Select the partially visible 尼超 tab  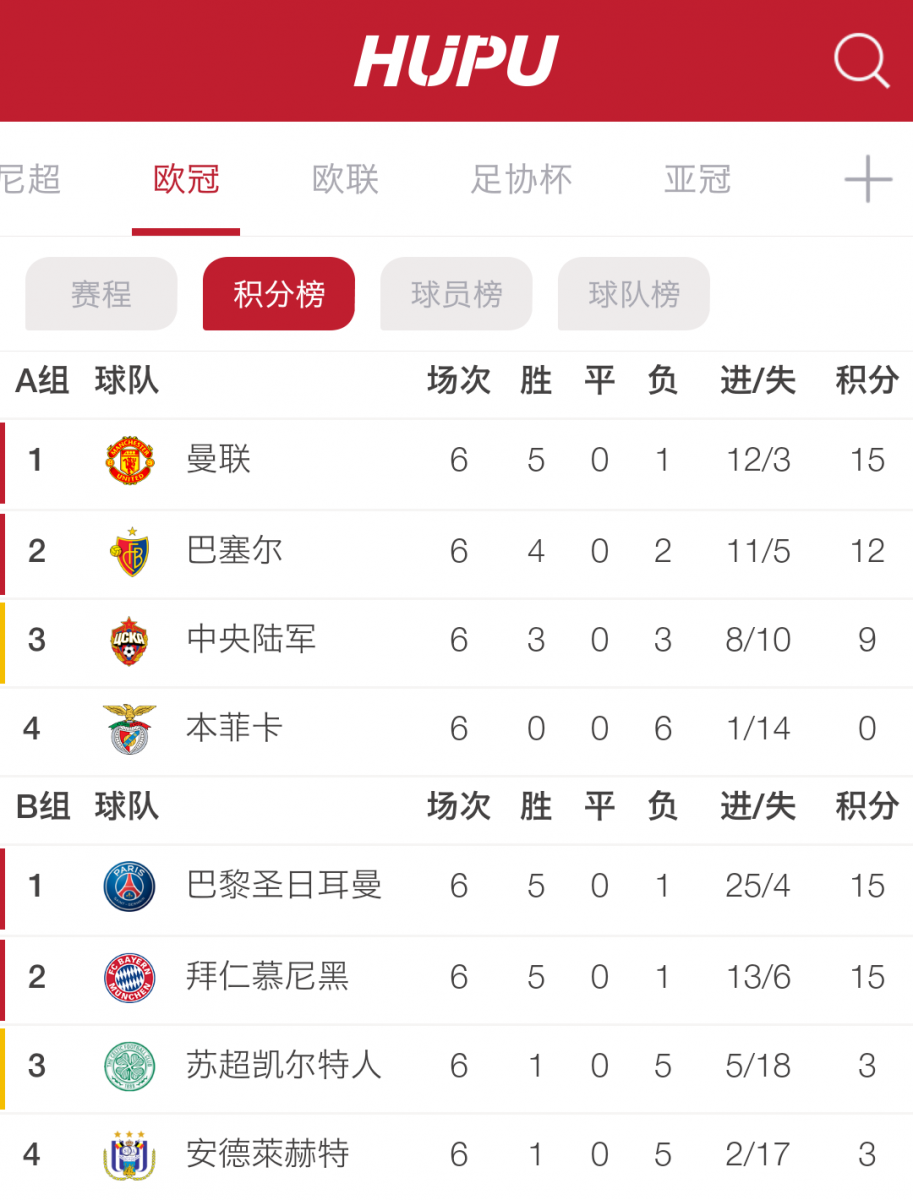click(30, 180)
